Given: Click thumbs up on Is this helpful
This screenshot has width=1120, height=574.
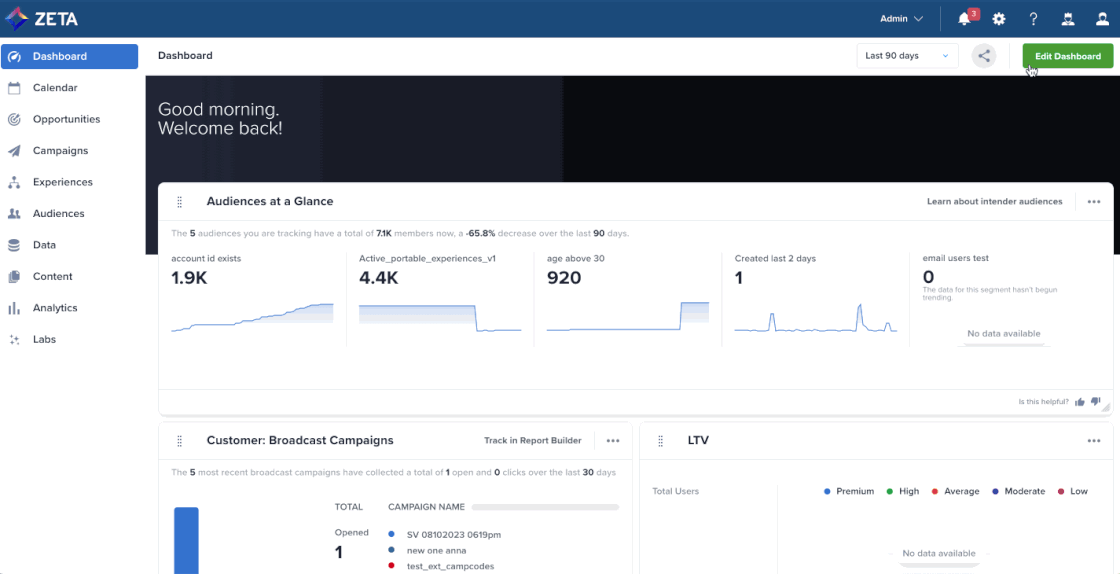Looking at the screenshot, I should coord(1080,402).
